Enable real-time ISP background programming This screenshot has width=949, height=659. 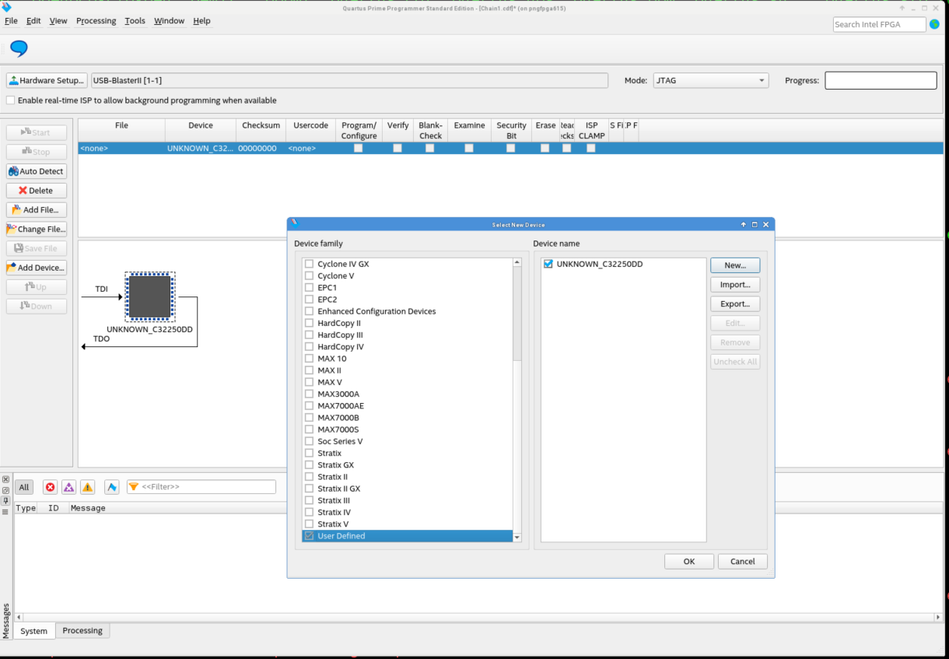(11, 101)
